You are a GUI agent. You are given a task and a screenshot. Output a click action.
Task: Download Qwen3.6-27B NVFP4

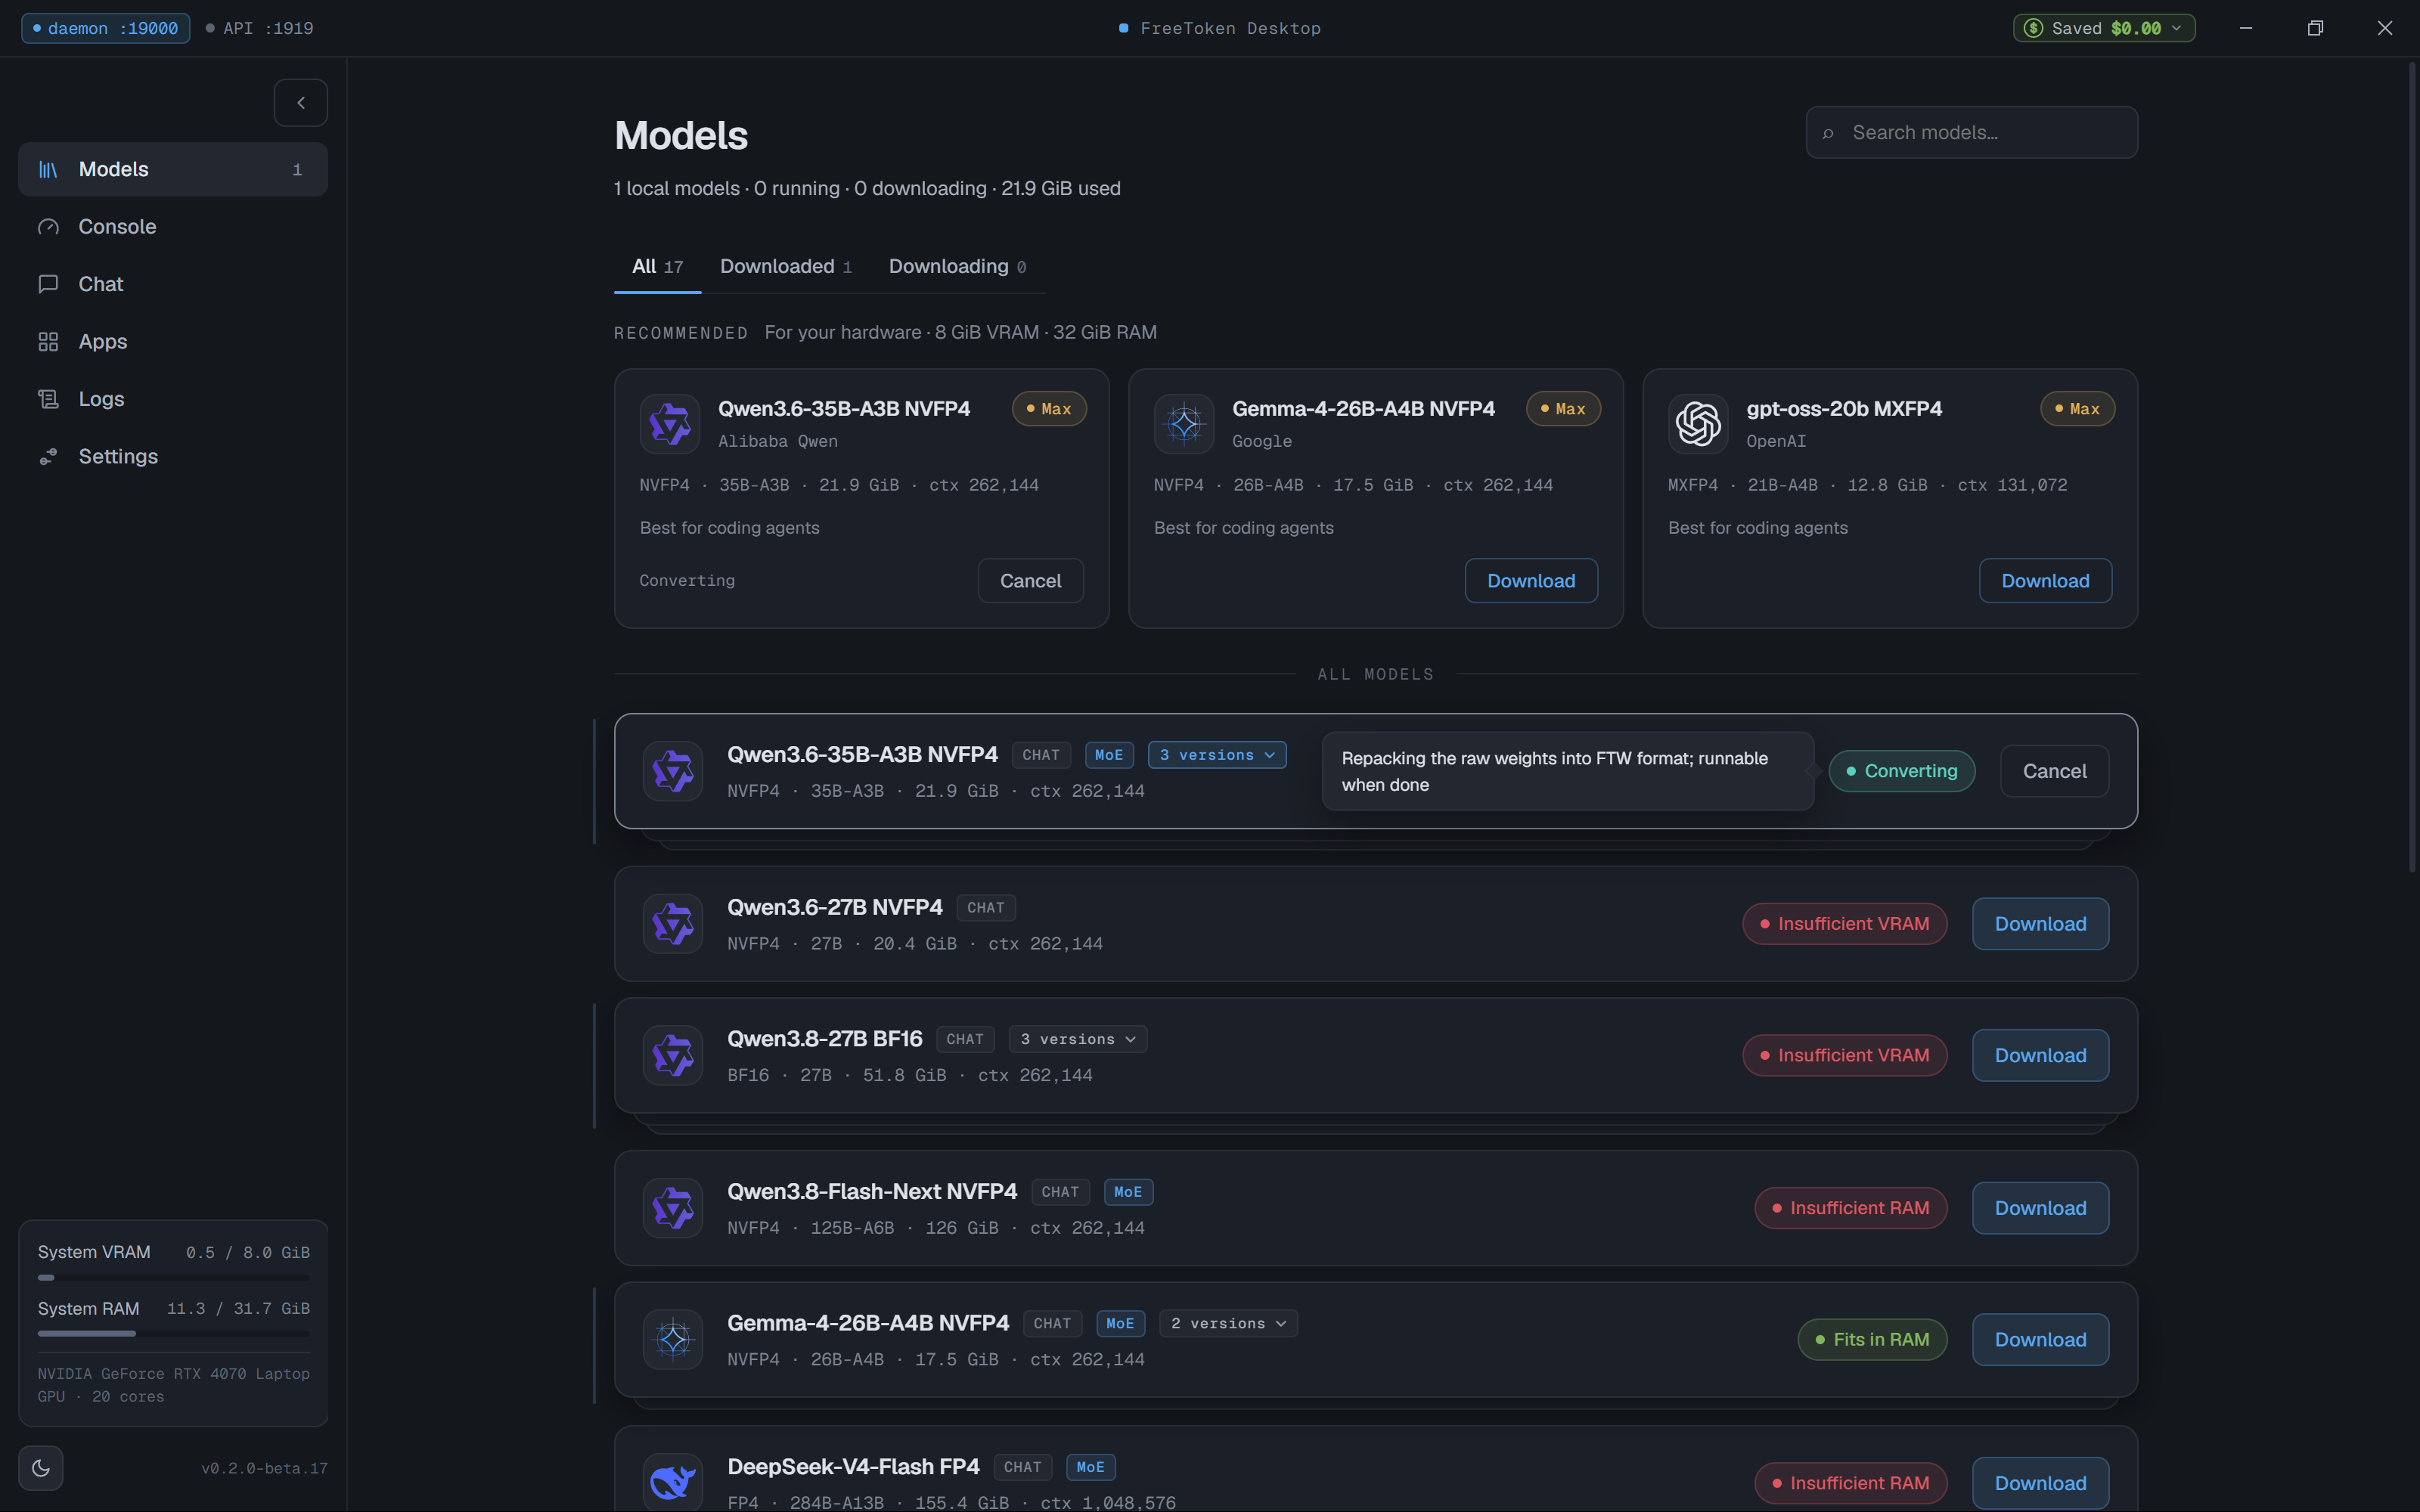(x=2040, y=924)
